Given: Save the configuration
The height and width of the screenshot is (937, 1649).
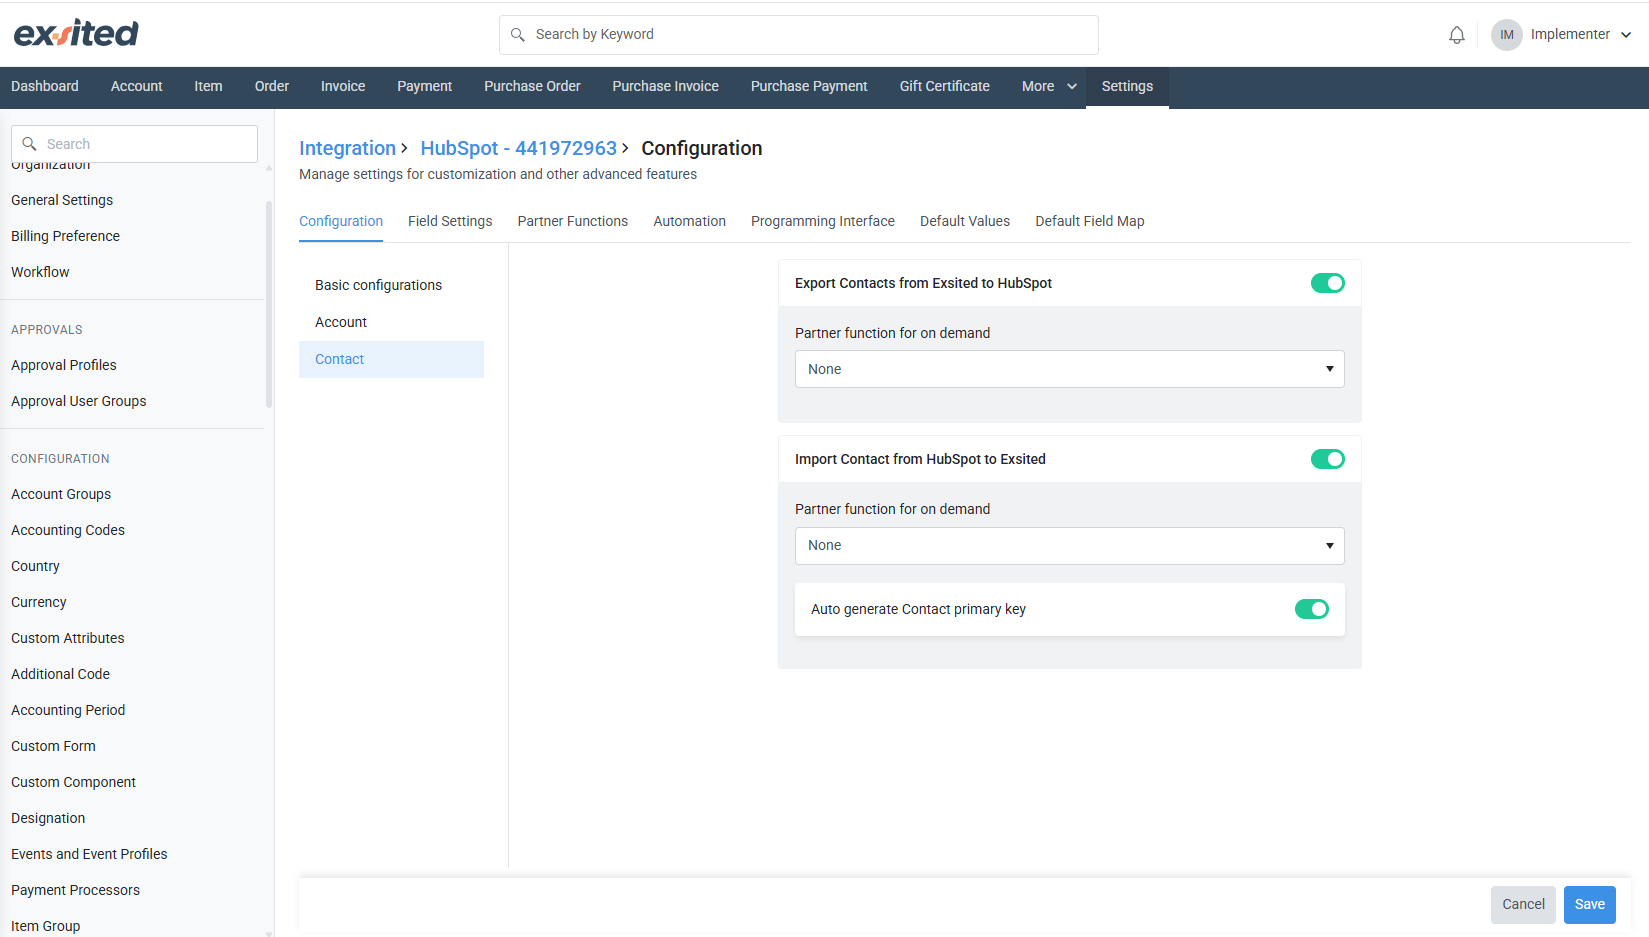Looking at the screenshot, I should 1590,905.
